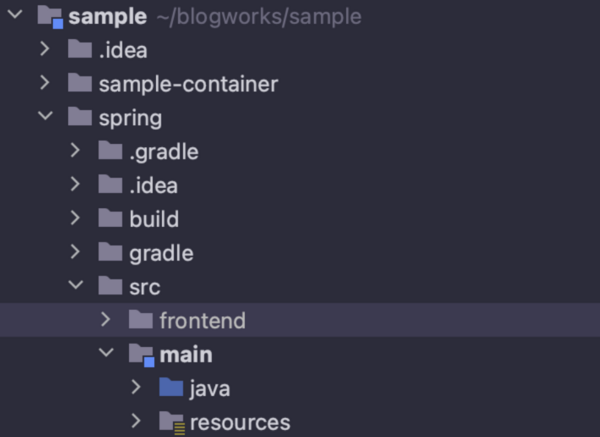This screenshot has width=600, height=437.
Task: Collapse the sample root project node
Action: coord(15,15)
